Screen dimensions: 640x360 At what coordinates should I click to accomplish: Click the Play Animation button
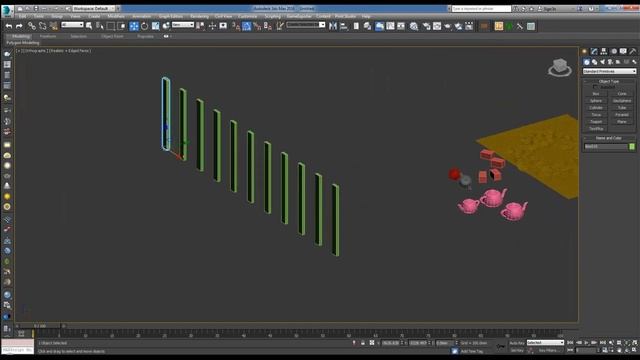586,343
